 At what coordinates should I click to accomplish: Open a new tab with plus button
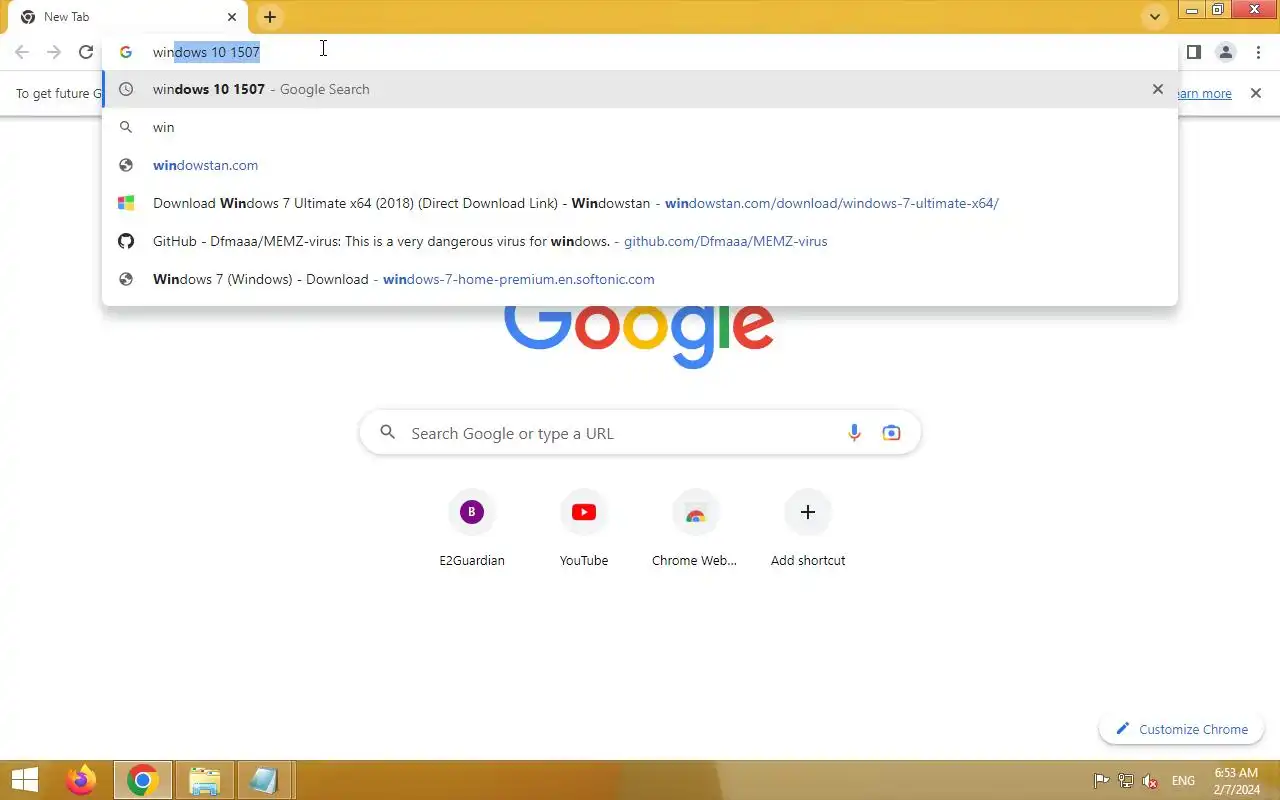point(270,17)
